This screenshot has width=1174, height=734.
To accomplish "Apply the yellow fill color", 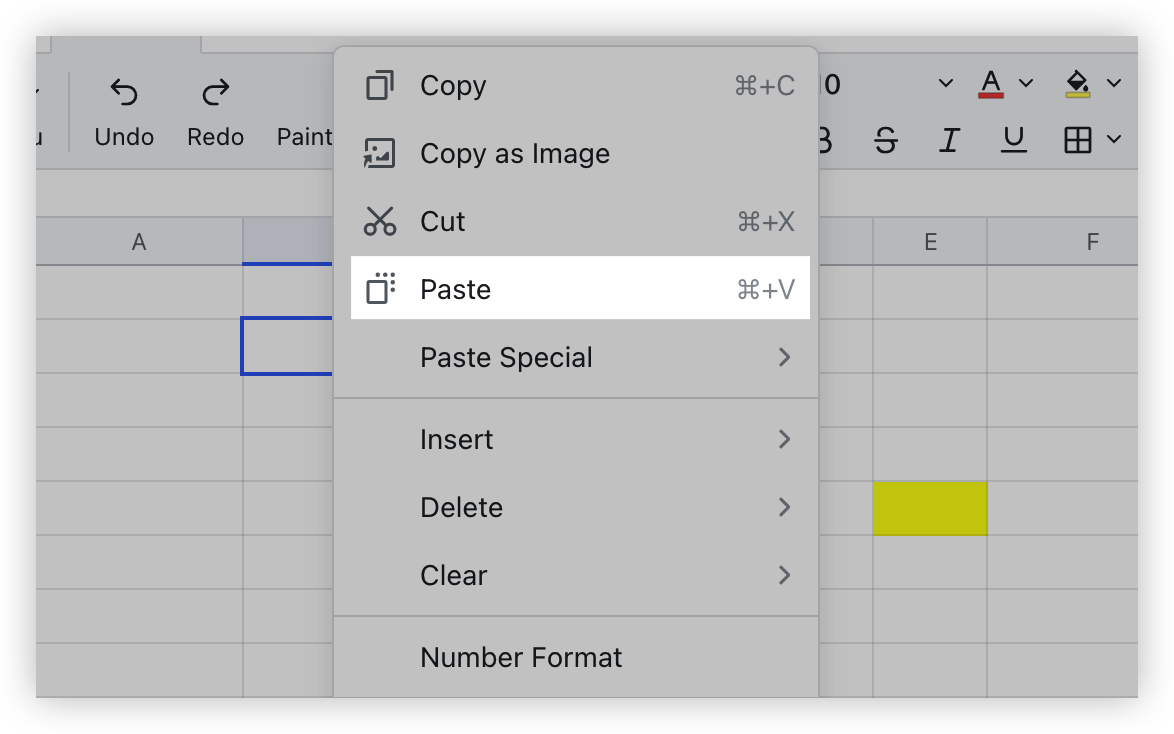I will (1078, 84).
